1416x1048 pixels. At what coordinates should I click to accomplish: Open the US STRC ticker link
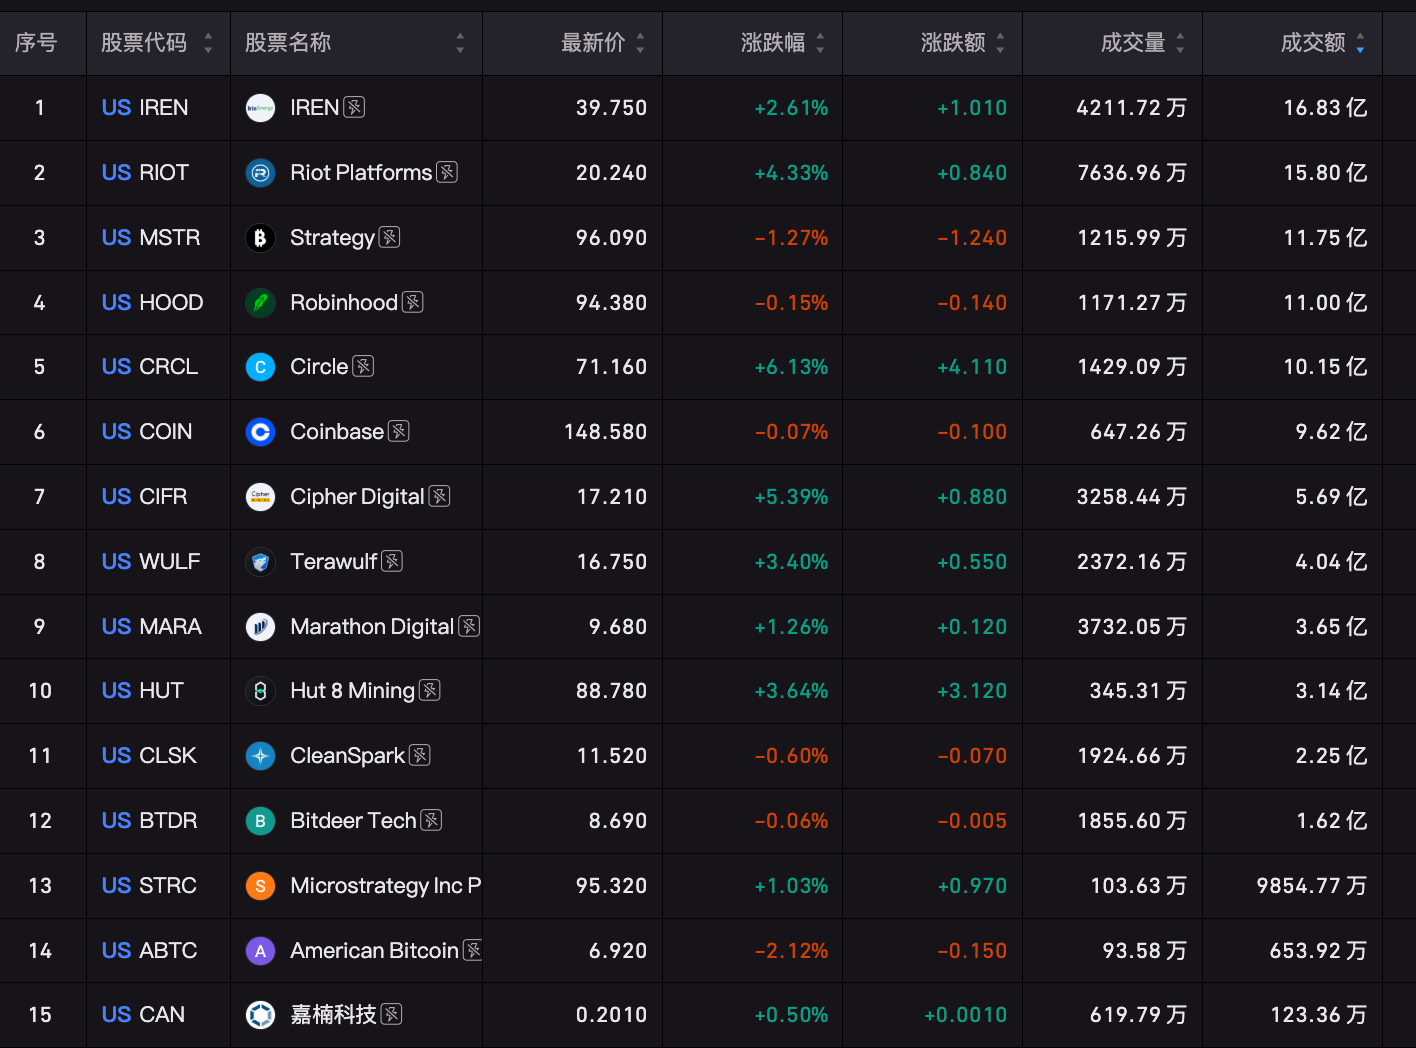tap(149, 886)
